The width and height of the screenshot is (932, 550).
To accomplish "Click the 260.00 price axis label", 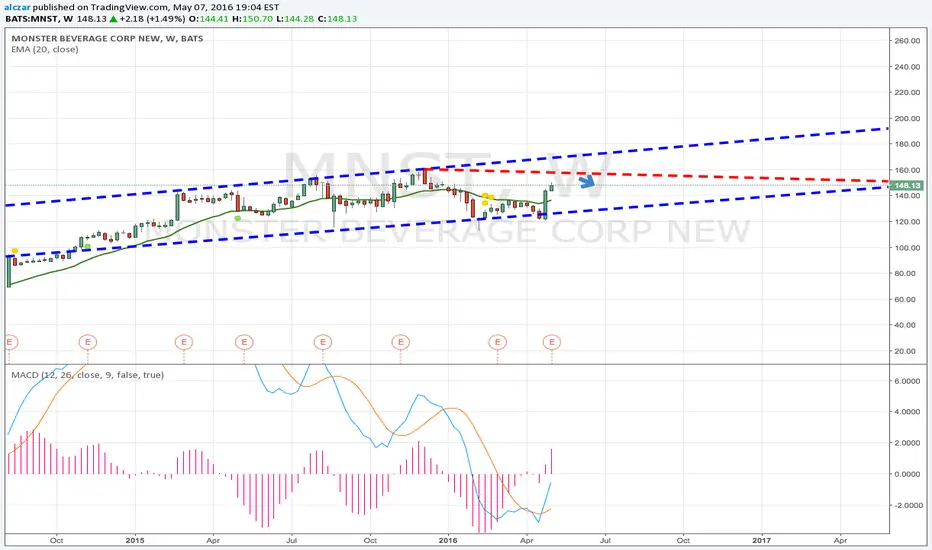I will coord(908,40).
